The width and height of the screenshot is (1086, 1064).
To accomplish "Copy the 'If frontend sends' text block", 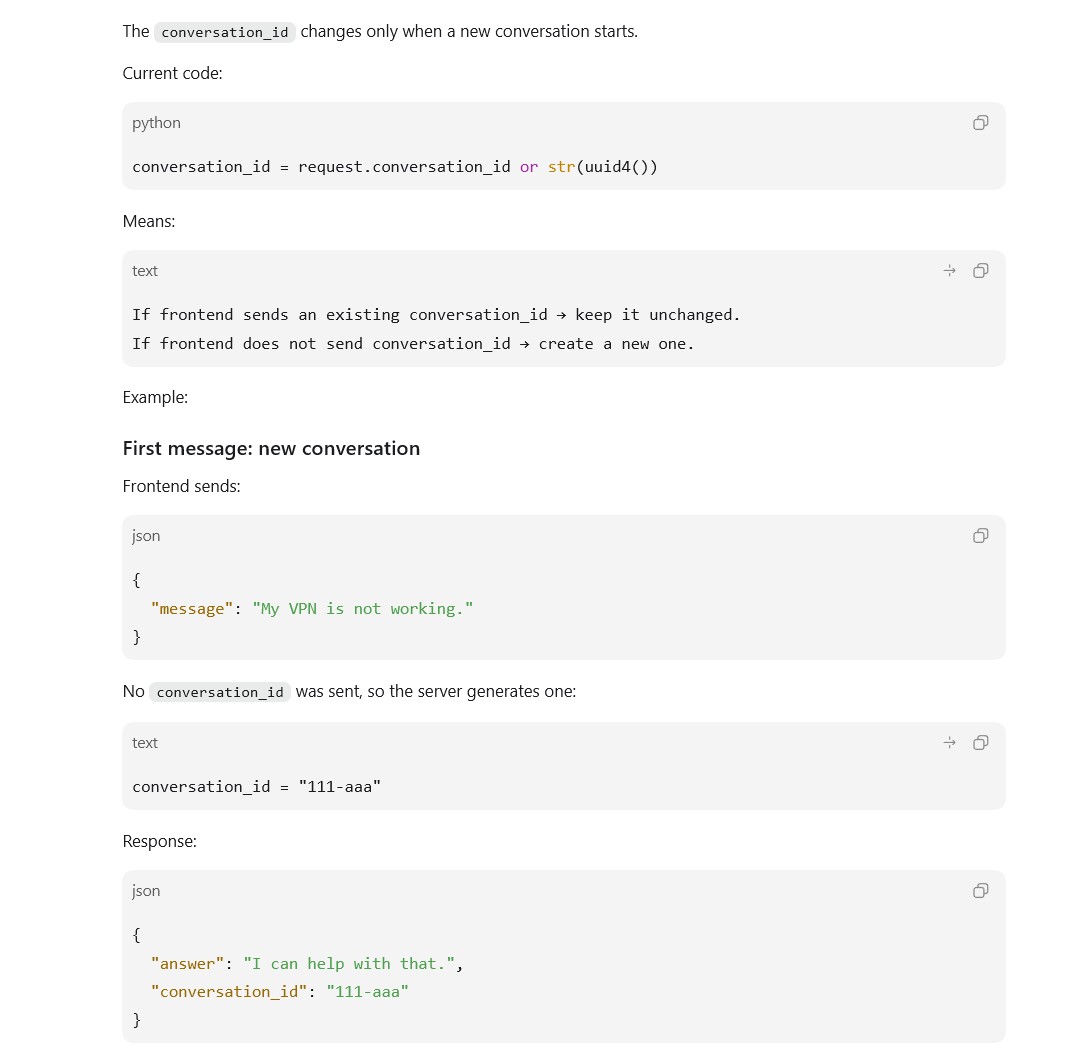I will [980, 271].
